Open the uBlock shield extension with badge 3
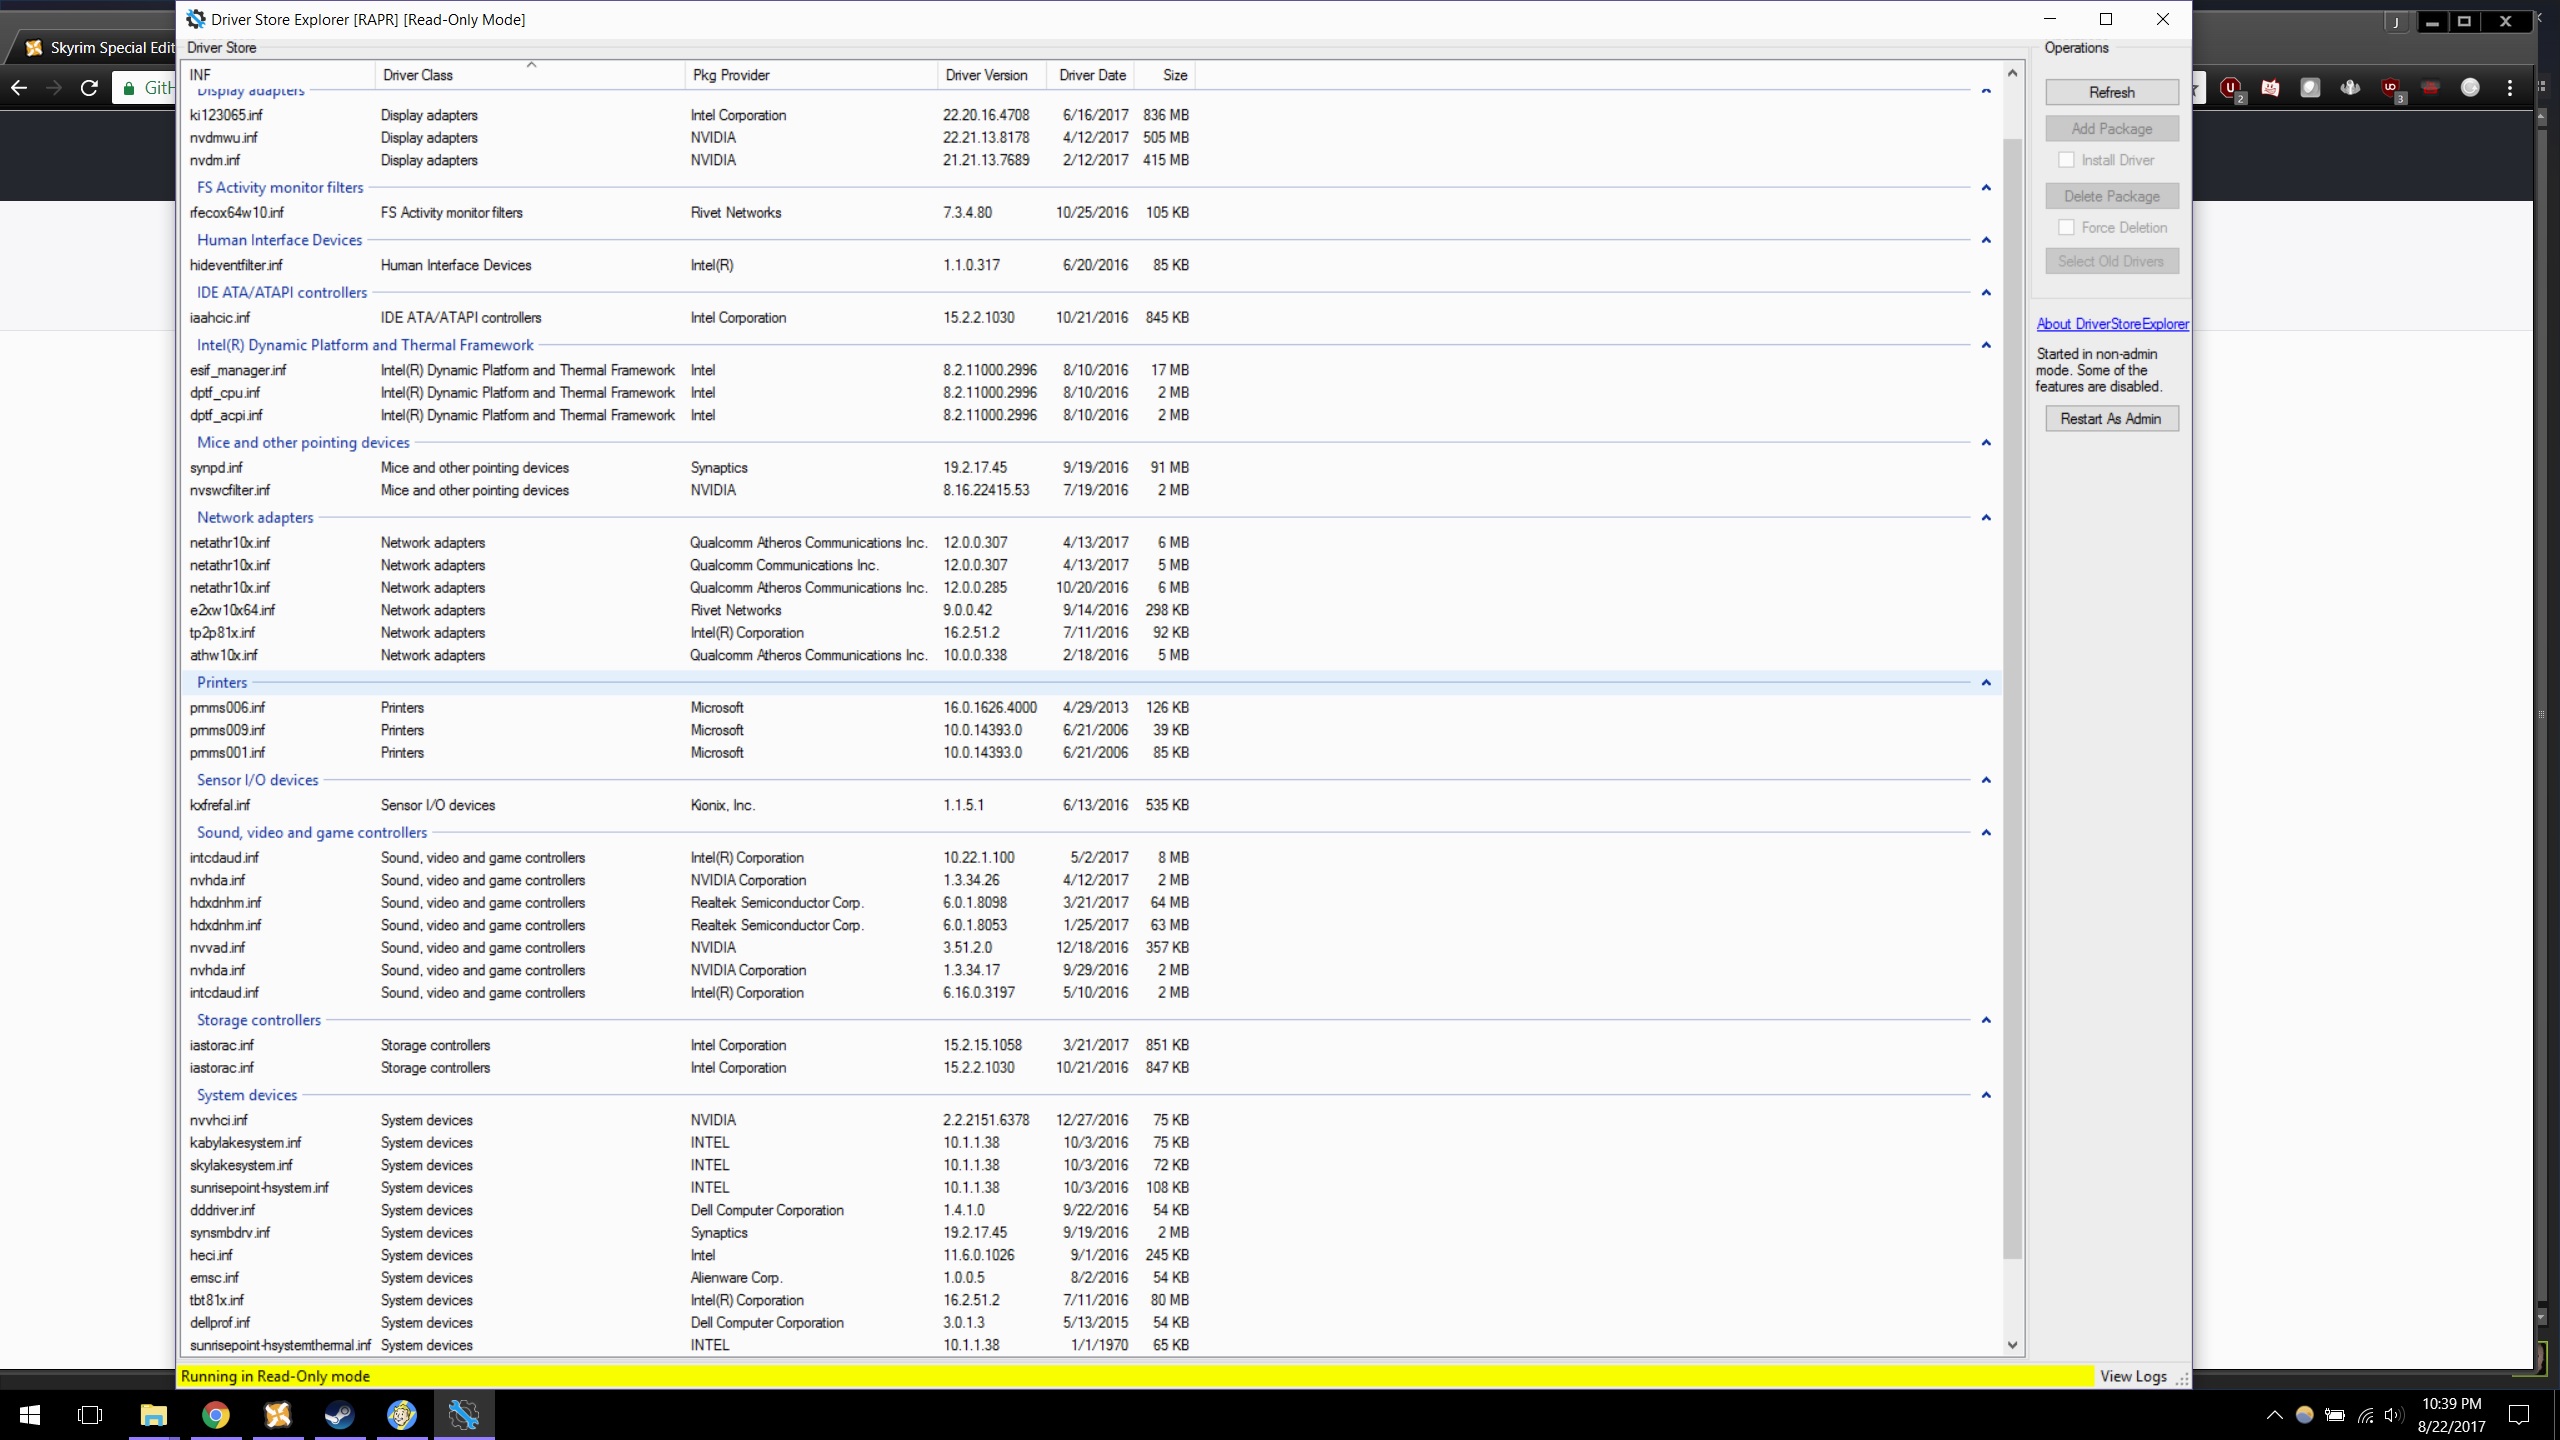This screenshot has width=2560, height=1440. (2391, 89)
